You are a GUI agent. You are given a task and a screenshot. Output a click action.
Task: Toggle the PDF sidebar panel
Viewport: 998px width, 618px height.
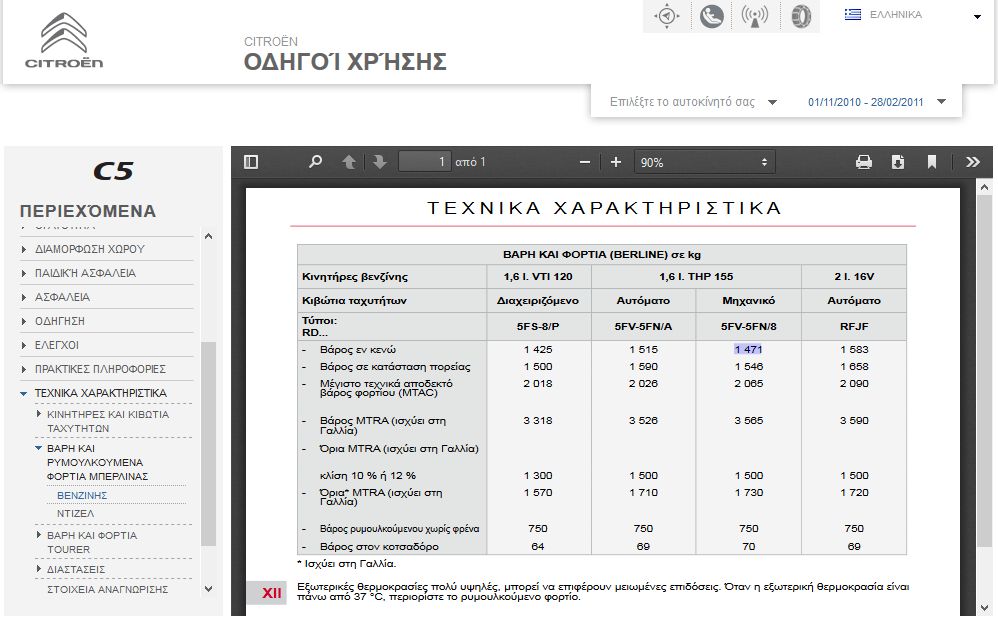point(251,162)
